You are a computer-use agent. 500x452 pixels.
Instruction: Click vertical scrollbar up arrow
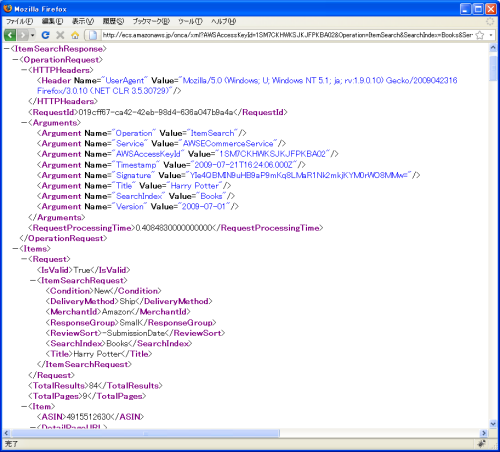pyautogui.click(x=493, y=48)
